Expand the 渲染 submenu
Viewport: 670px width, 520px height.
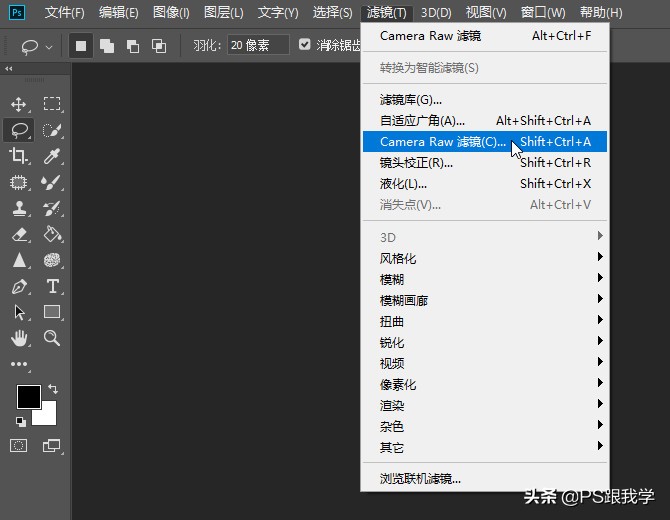pyautogui.click(x=485, y=405)
